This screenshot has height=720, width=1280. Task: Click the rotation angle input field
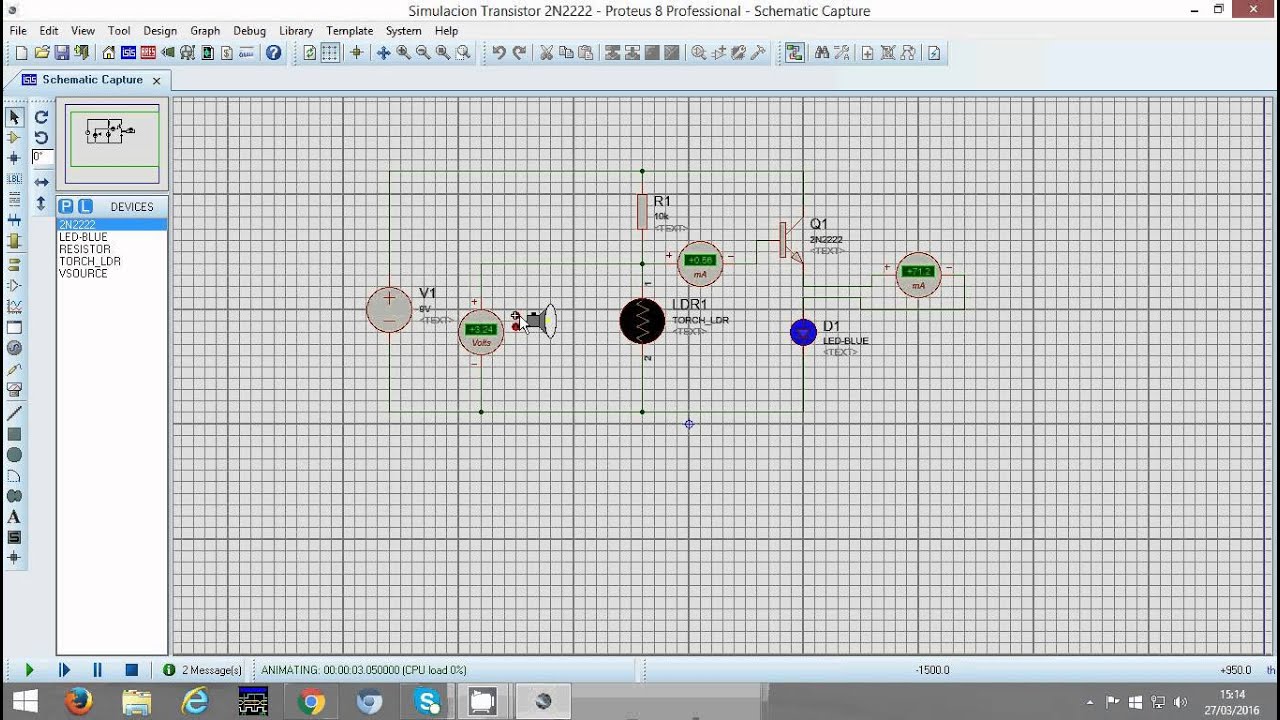42,157
